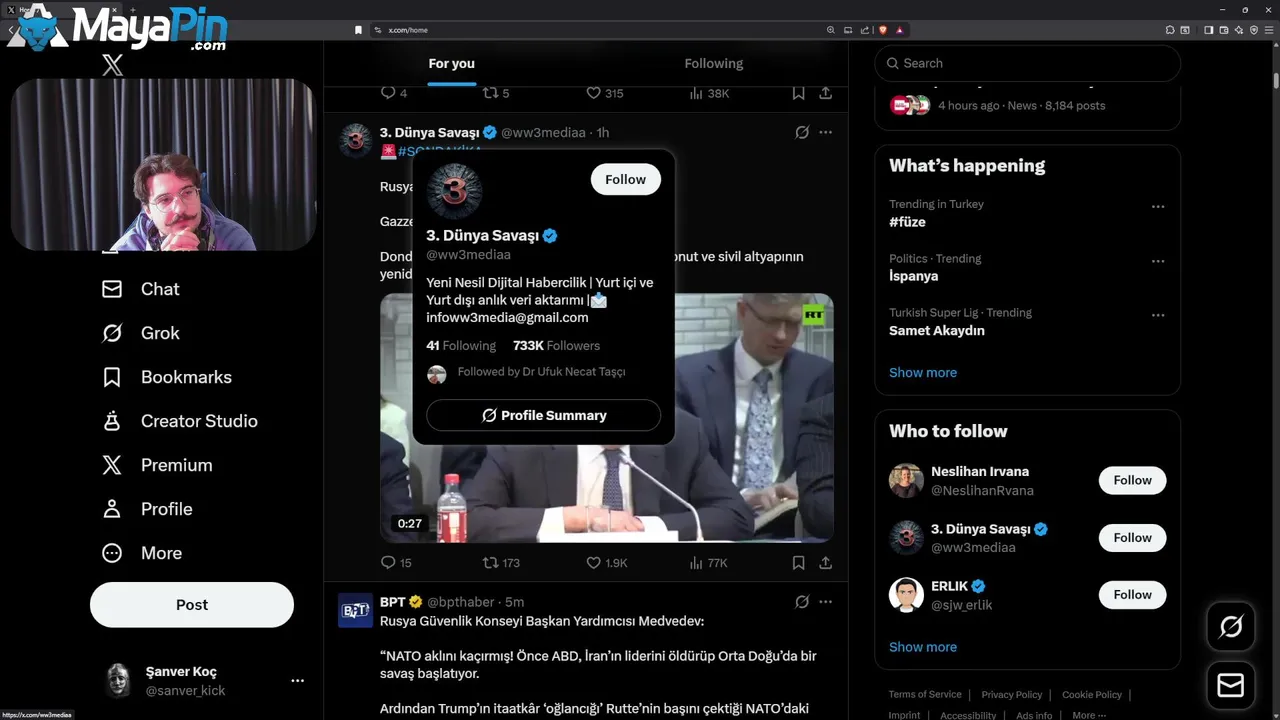The width and height of the screenshot is (1280, 720).
Task: Click the Post button
Action: (192, 605)
